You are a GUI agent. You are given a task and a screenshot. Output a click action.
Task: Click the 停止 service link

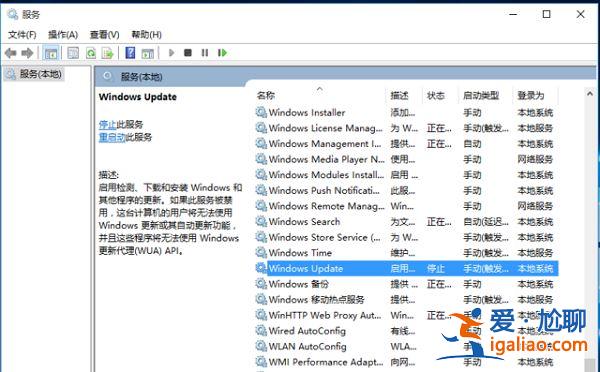tap(108, 124)
